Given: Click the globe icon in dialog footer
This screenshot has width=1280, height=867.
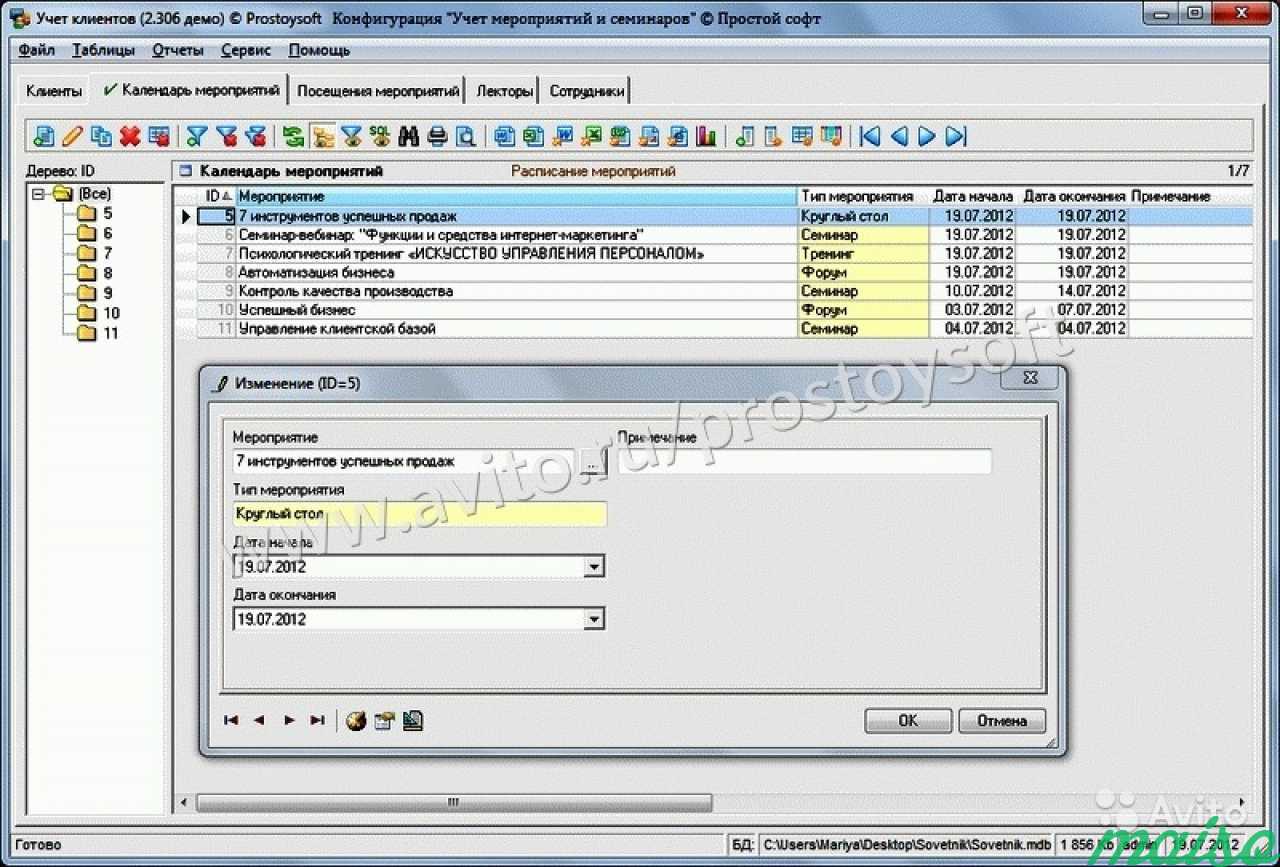Looking at the screenshot, I should pyautogui.click(x=356, y=720).
